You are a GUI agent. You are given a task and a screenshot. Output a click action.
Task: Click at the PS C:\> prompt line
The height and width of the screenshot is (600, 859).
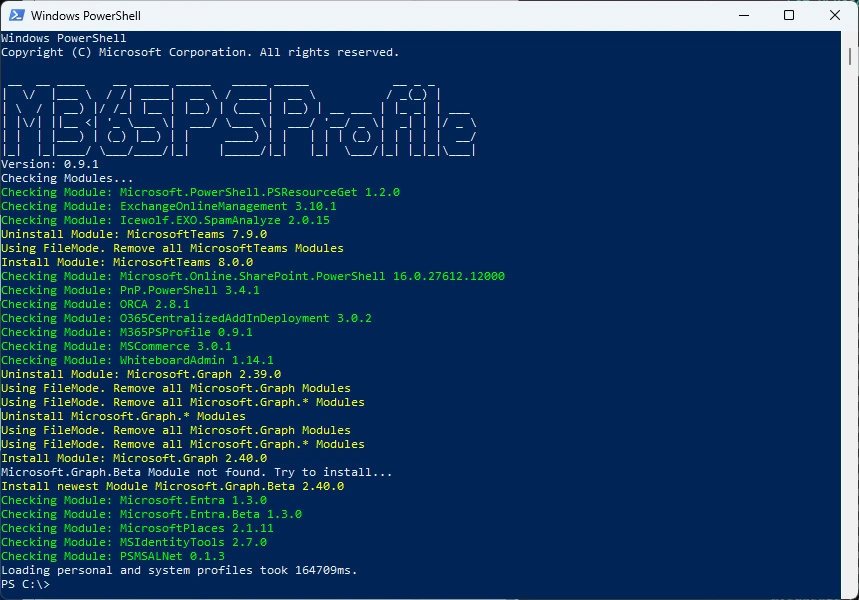[x=25, y=584]
